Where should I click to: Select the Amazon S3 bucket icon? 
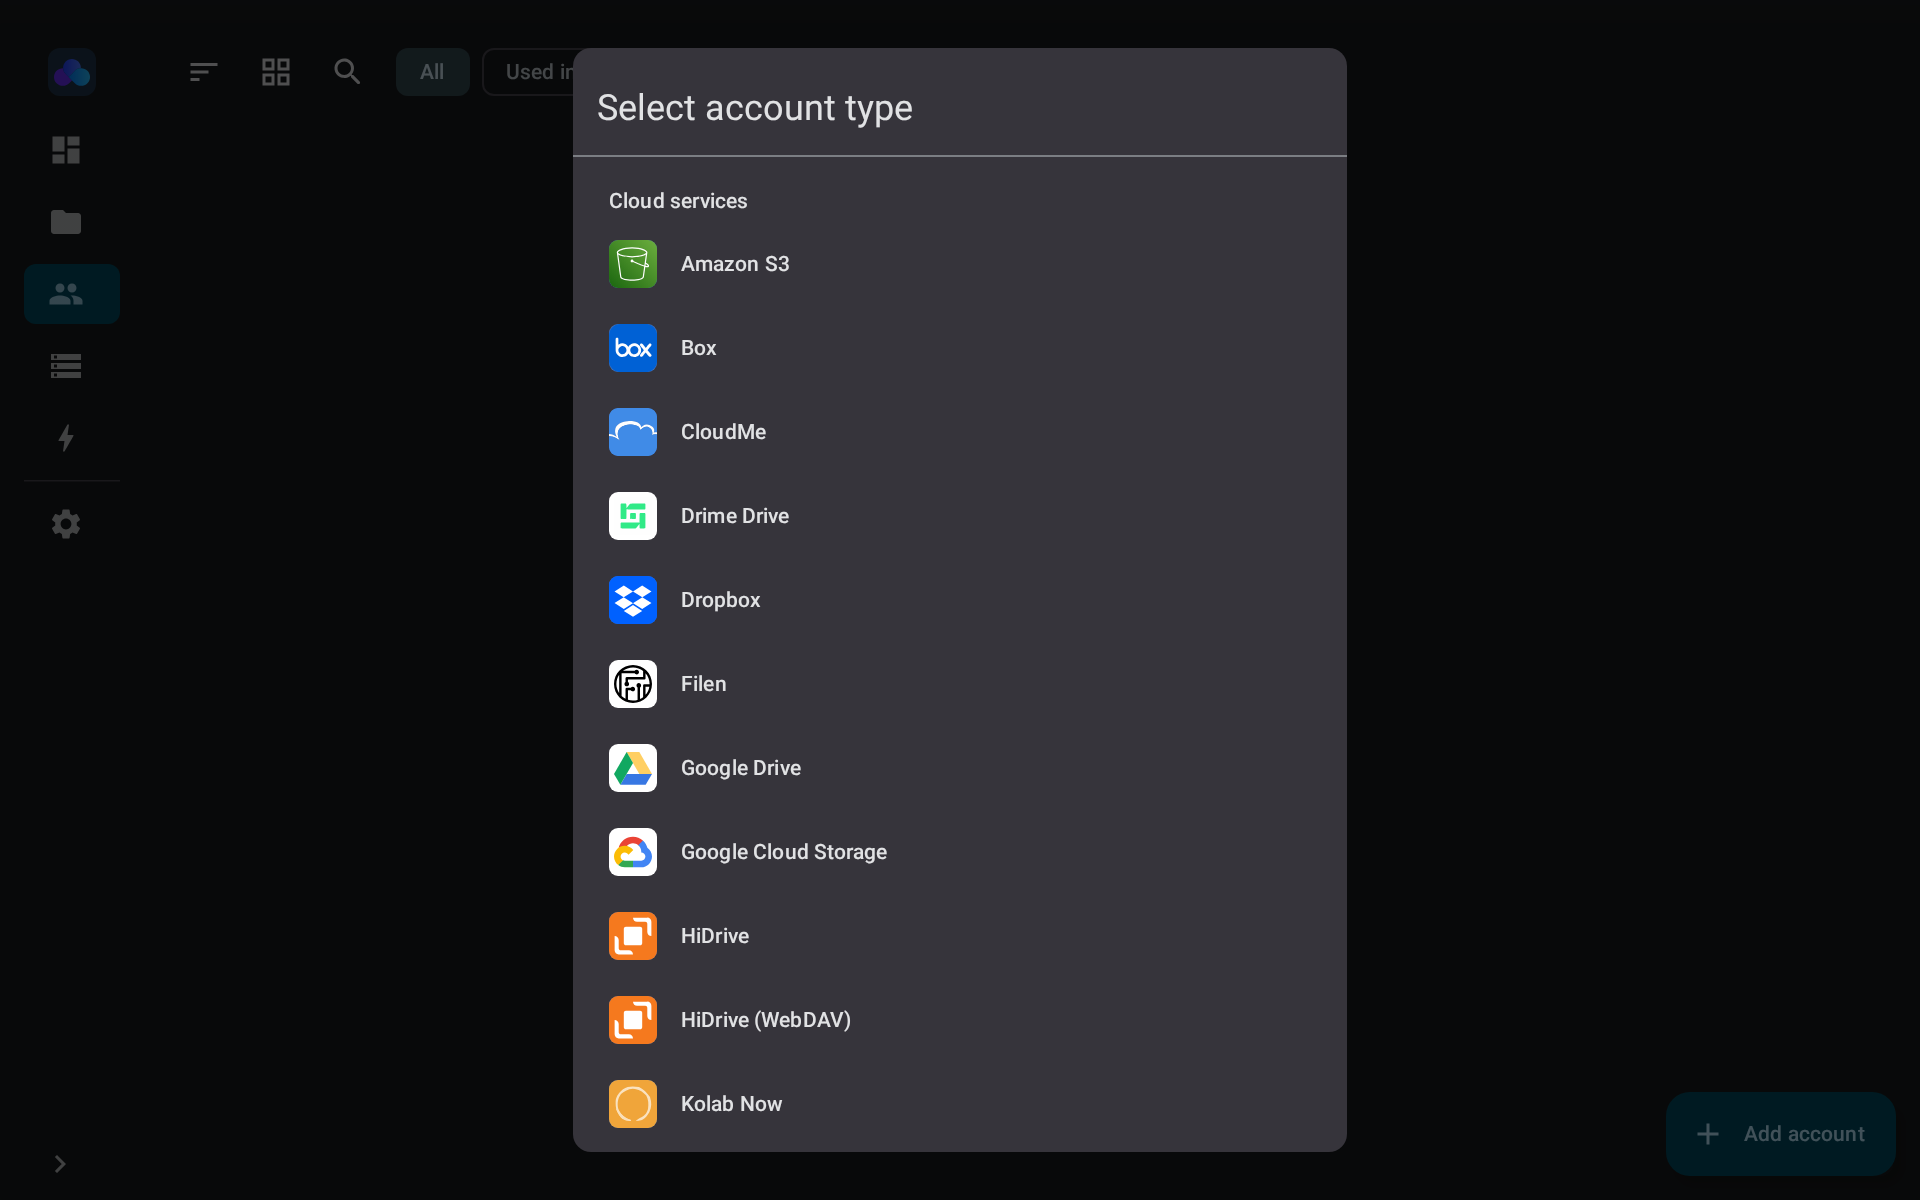coord(633,264)
